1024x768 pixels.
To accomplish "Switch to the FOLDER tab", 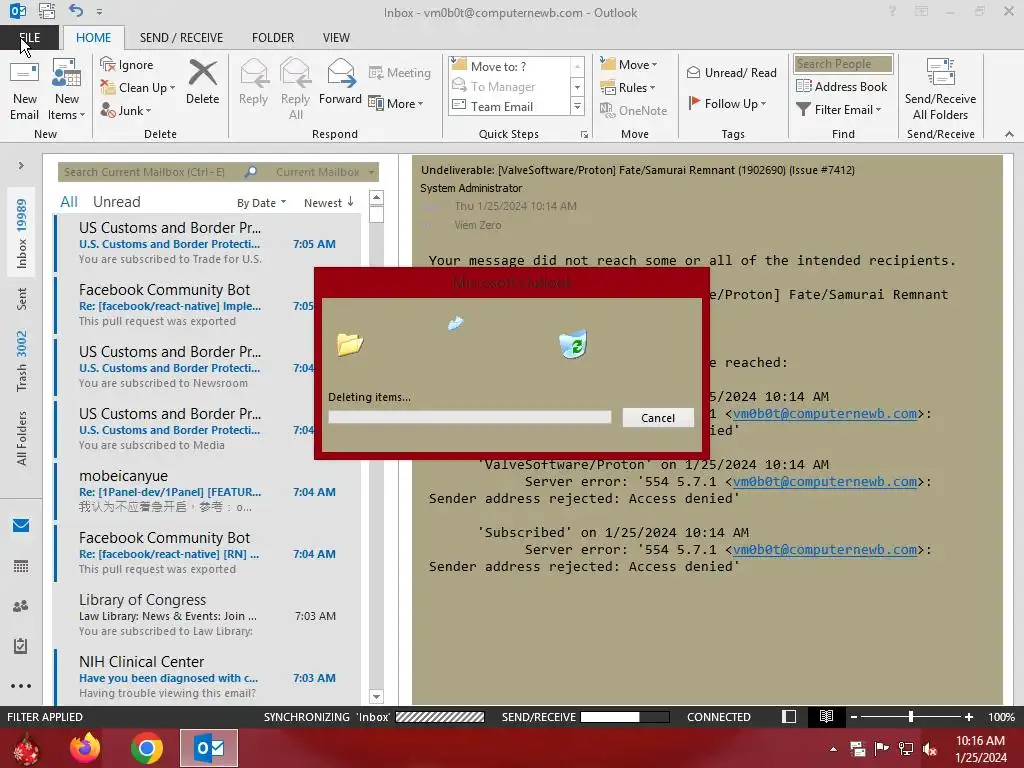I will [x=273, y=37].
